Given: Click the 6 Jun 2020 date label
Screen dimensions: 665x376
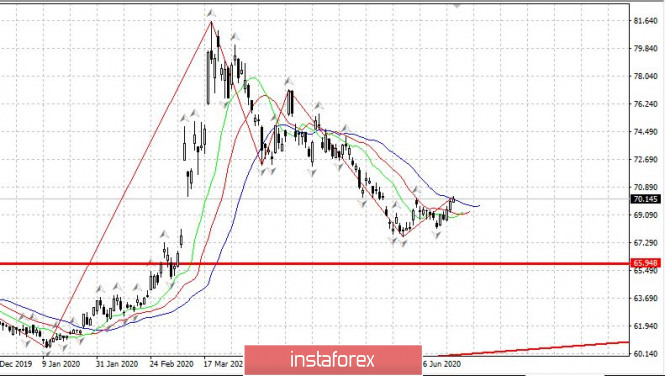Looking at the screenshot, I should click(441, 364).
